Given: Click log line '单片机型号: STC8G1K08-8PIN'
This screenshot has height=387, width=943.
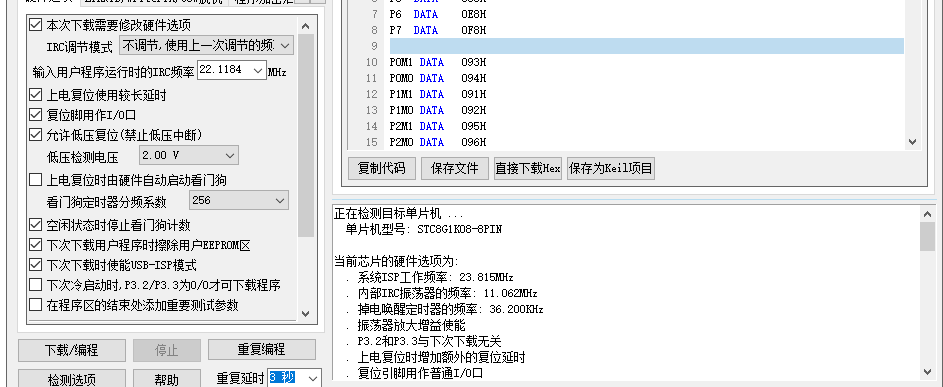Looking at the screenshot, I should pos(424,229).
